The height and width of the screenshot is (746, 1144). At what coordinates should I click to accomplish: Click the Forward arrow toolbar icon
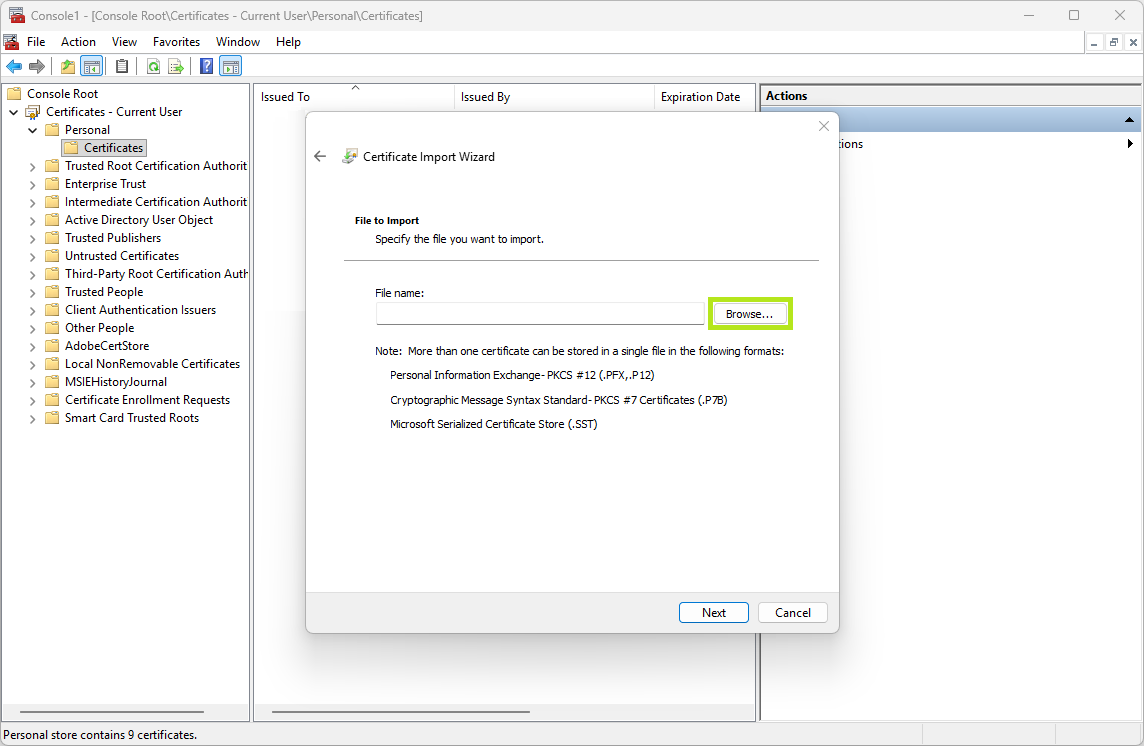pos(36,67)
